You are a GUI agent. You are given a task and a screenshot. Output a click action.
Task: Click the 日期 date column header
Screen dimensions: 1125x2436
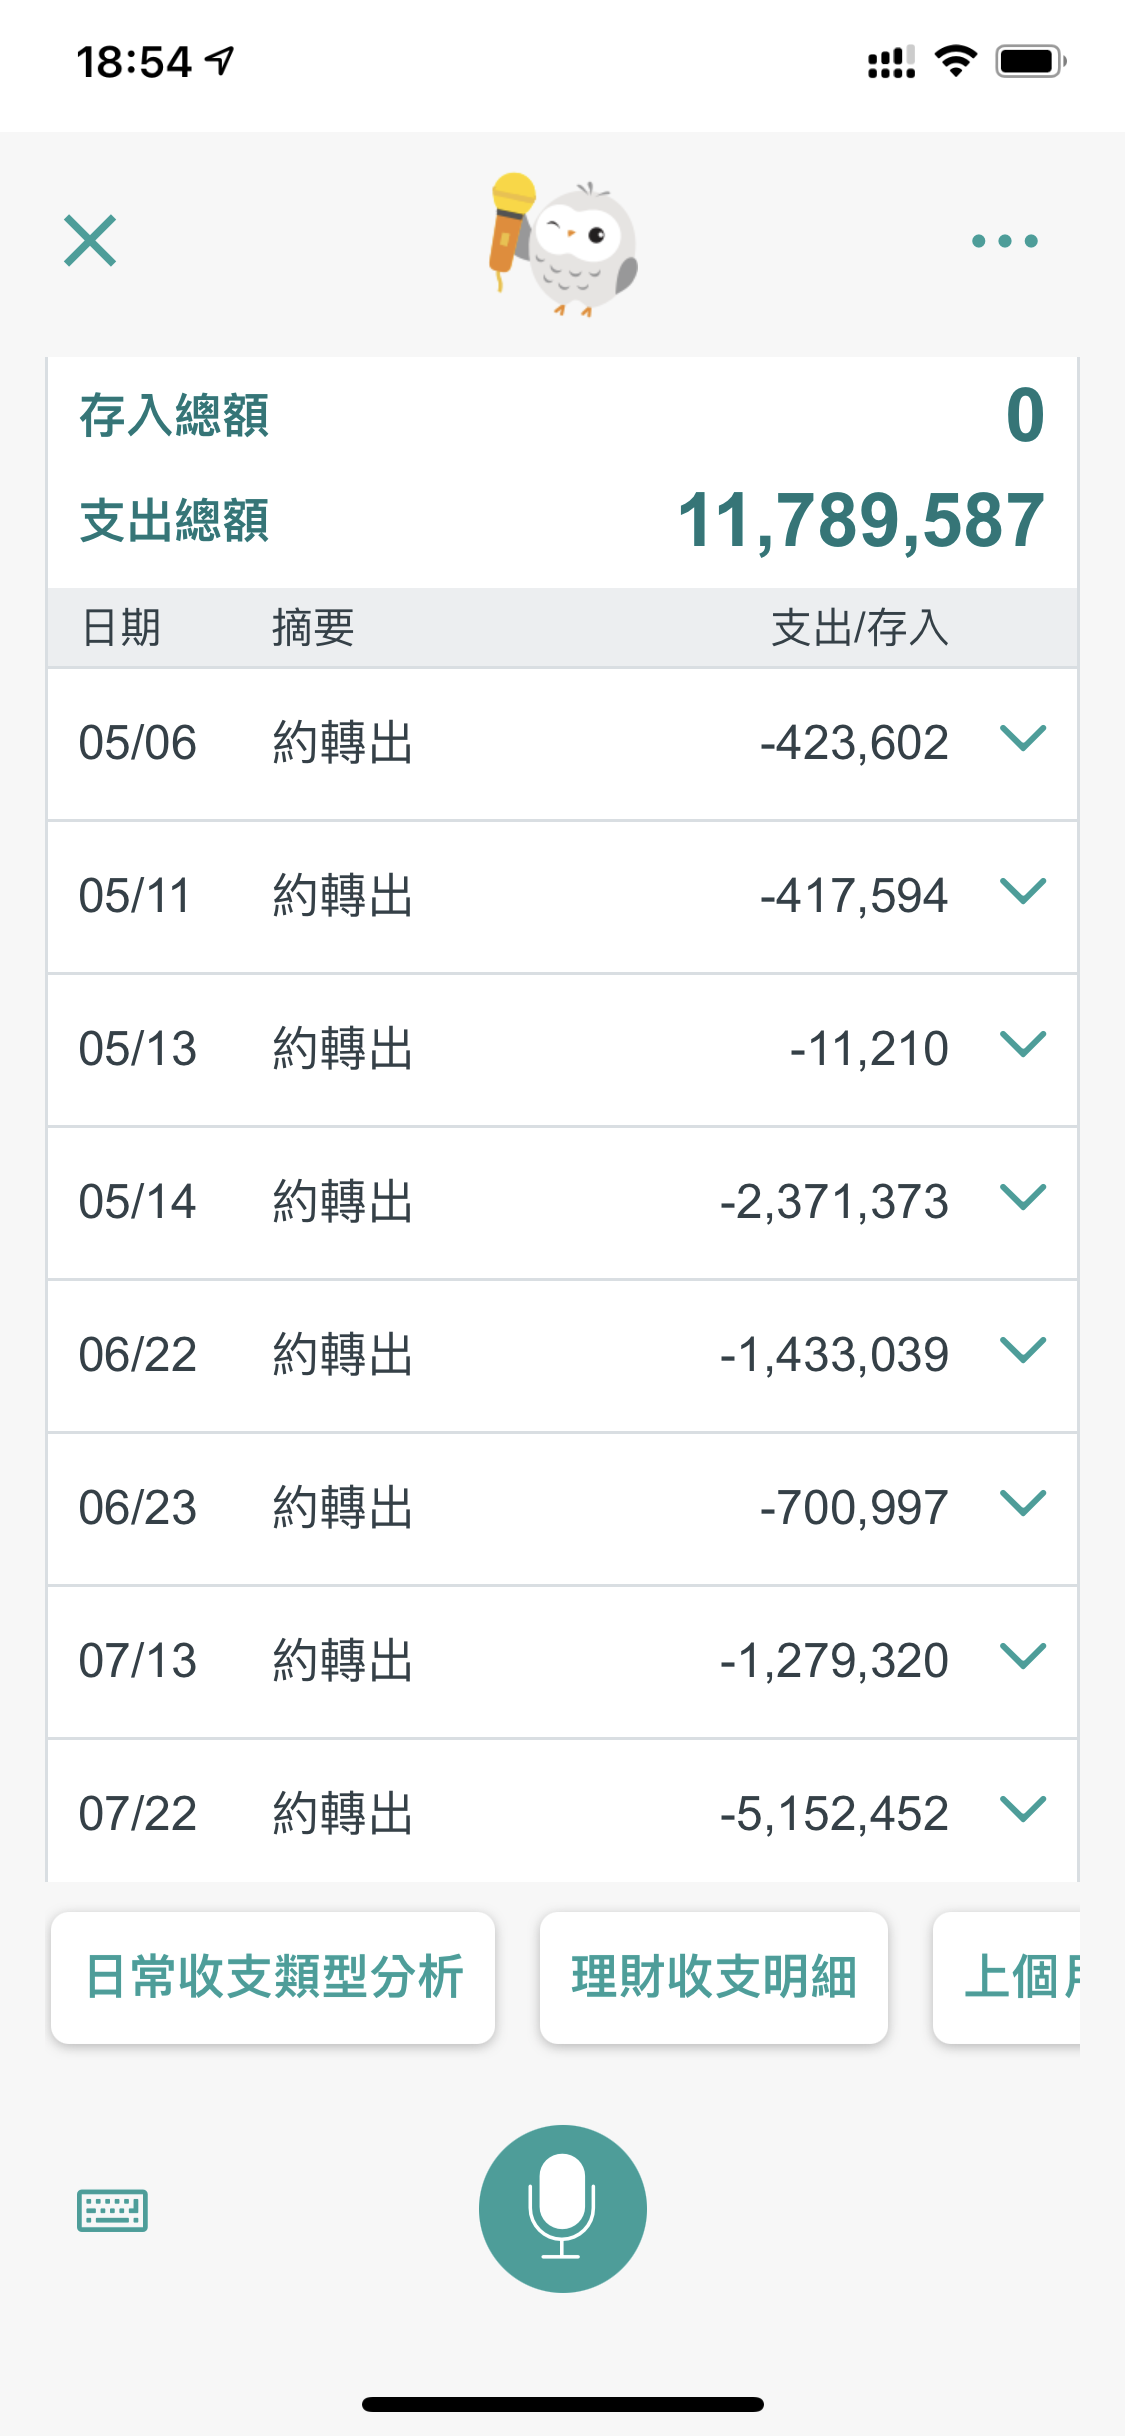coord(121,628)
